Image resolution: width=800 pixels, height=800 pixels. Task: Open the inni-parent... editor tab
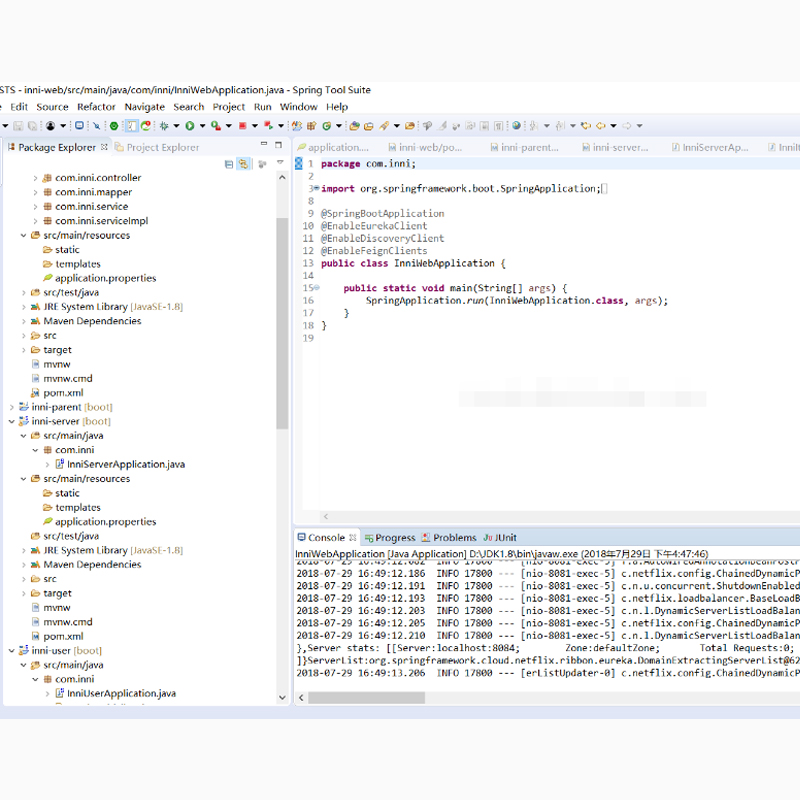point(524,147)
